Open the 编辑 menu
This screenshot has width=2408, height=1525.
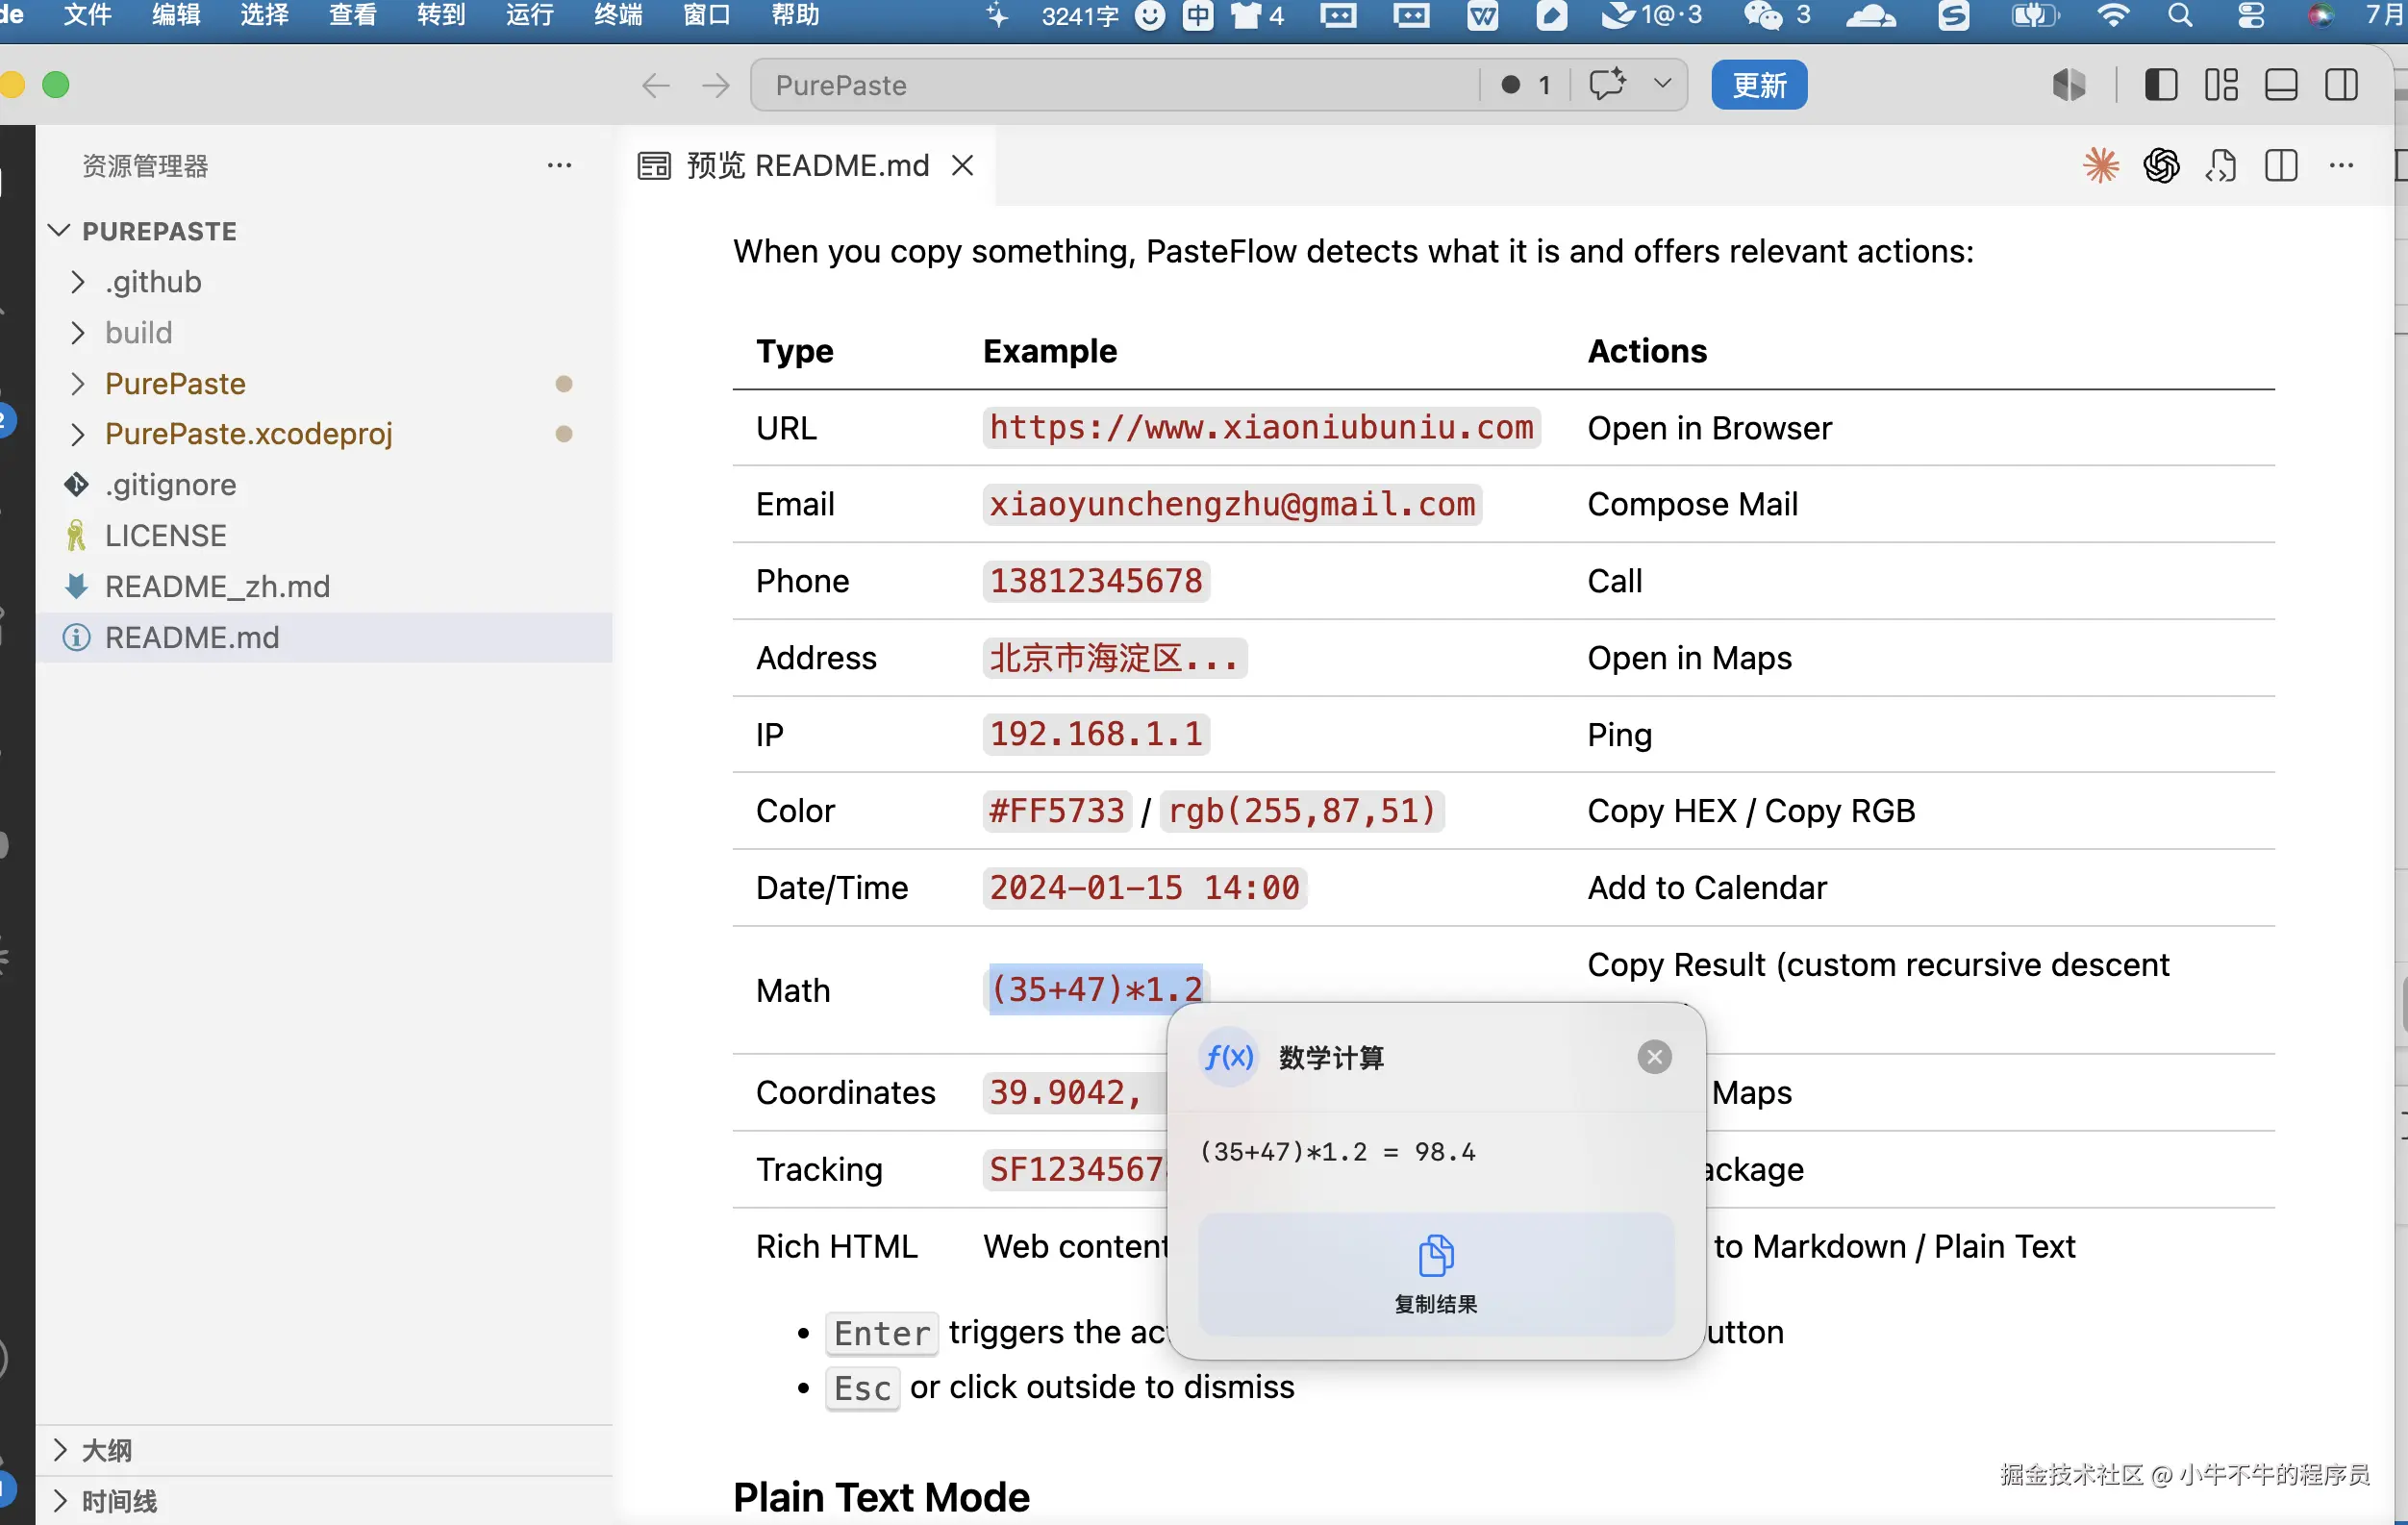[176, 15]
